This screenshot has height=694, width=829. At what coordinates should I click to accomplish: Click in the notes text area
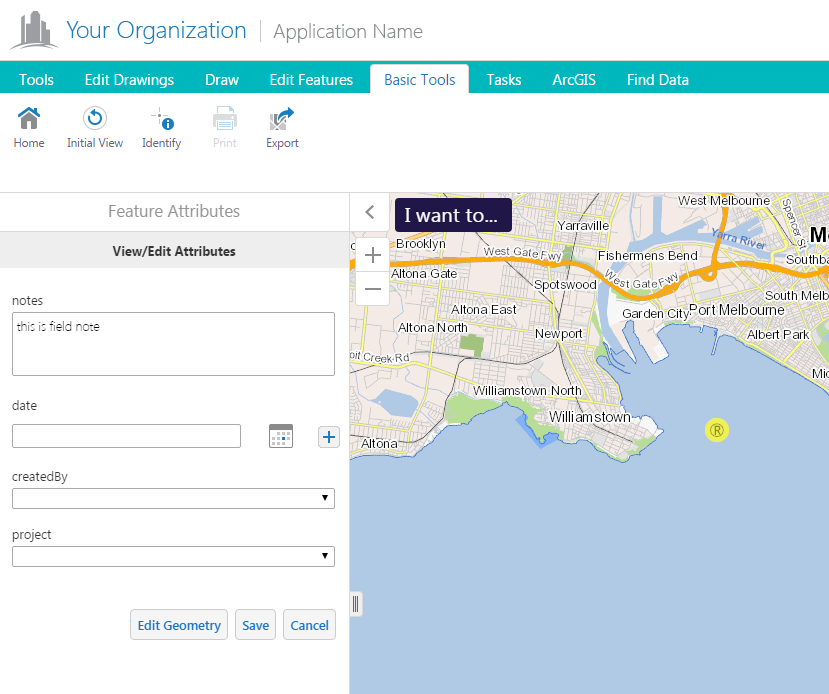point(173,344)
